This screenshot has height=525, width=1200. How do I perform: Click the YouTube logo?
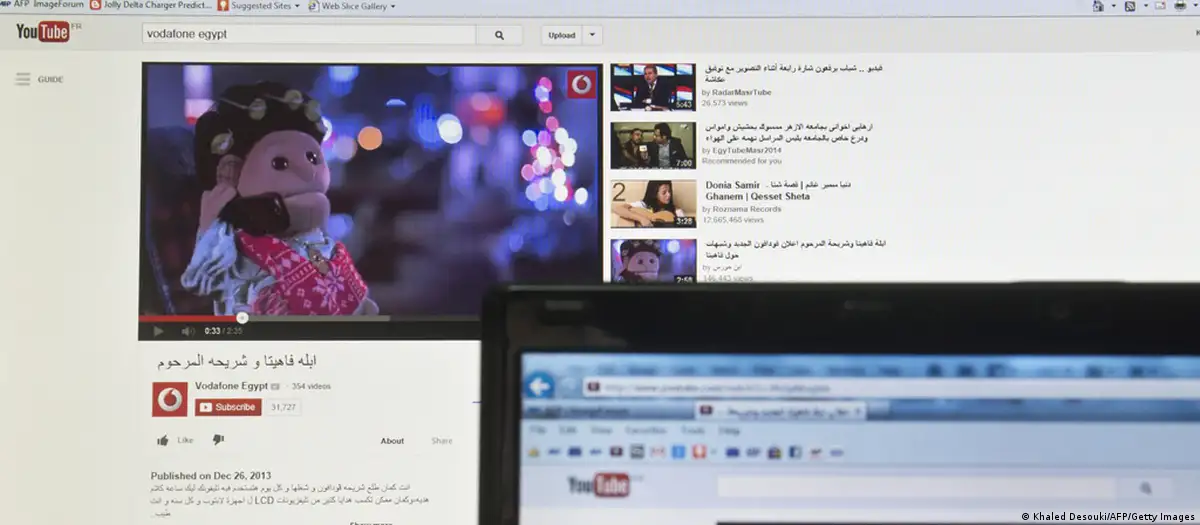[43, 32]
